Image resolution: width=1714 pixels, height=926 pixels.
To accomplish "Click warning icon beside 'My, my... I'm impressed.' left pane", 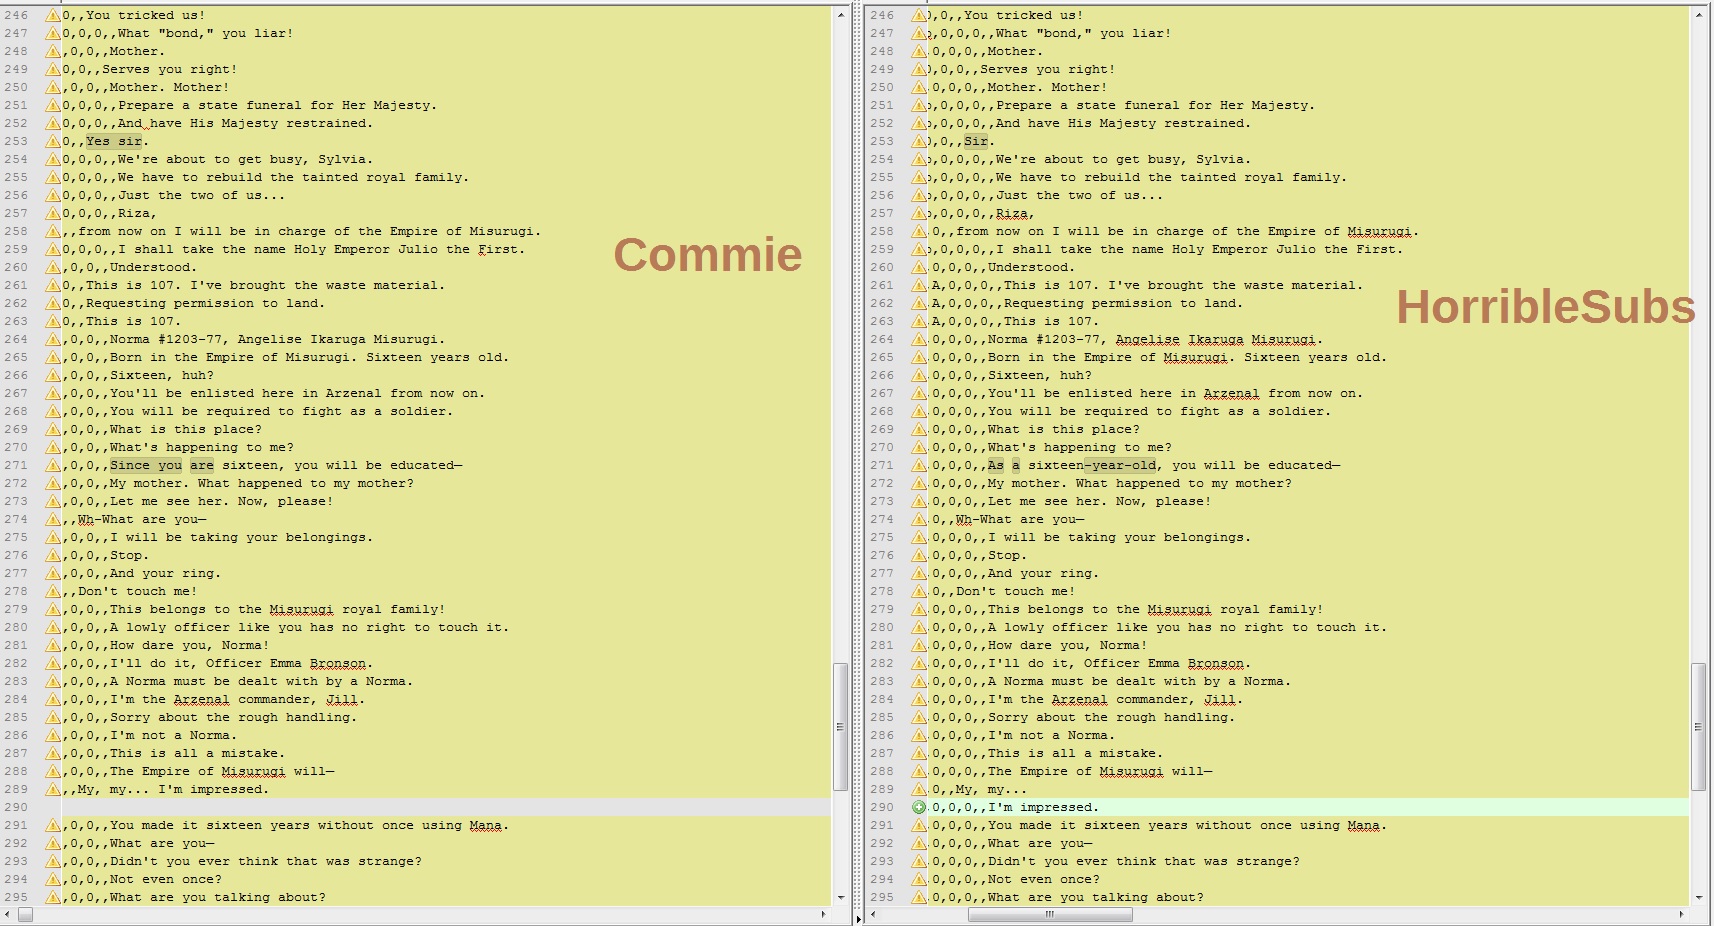I will [x=53, y=789].
